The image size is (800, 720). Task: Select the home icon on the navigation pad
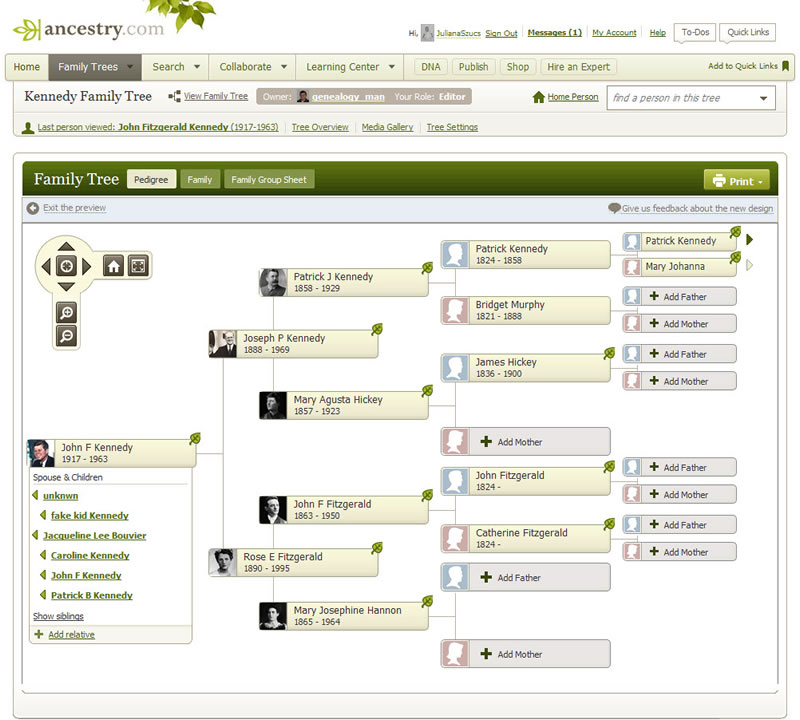coord(113,265)
